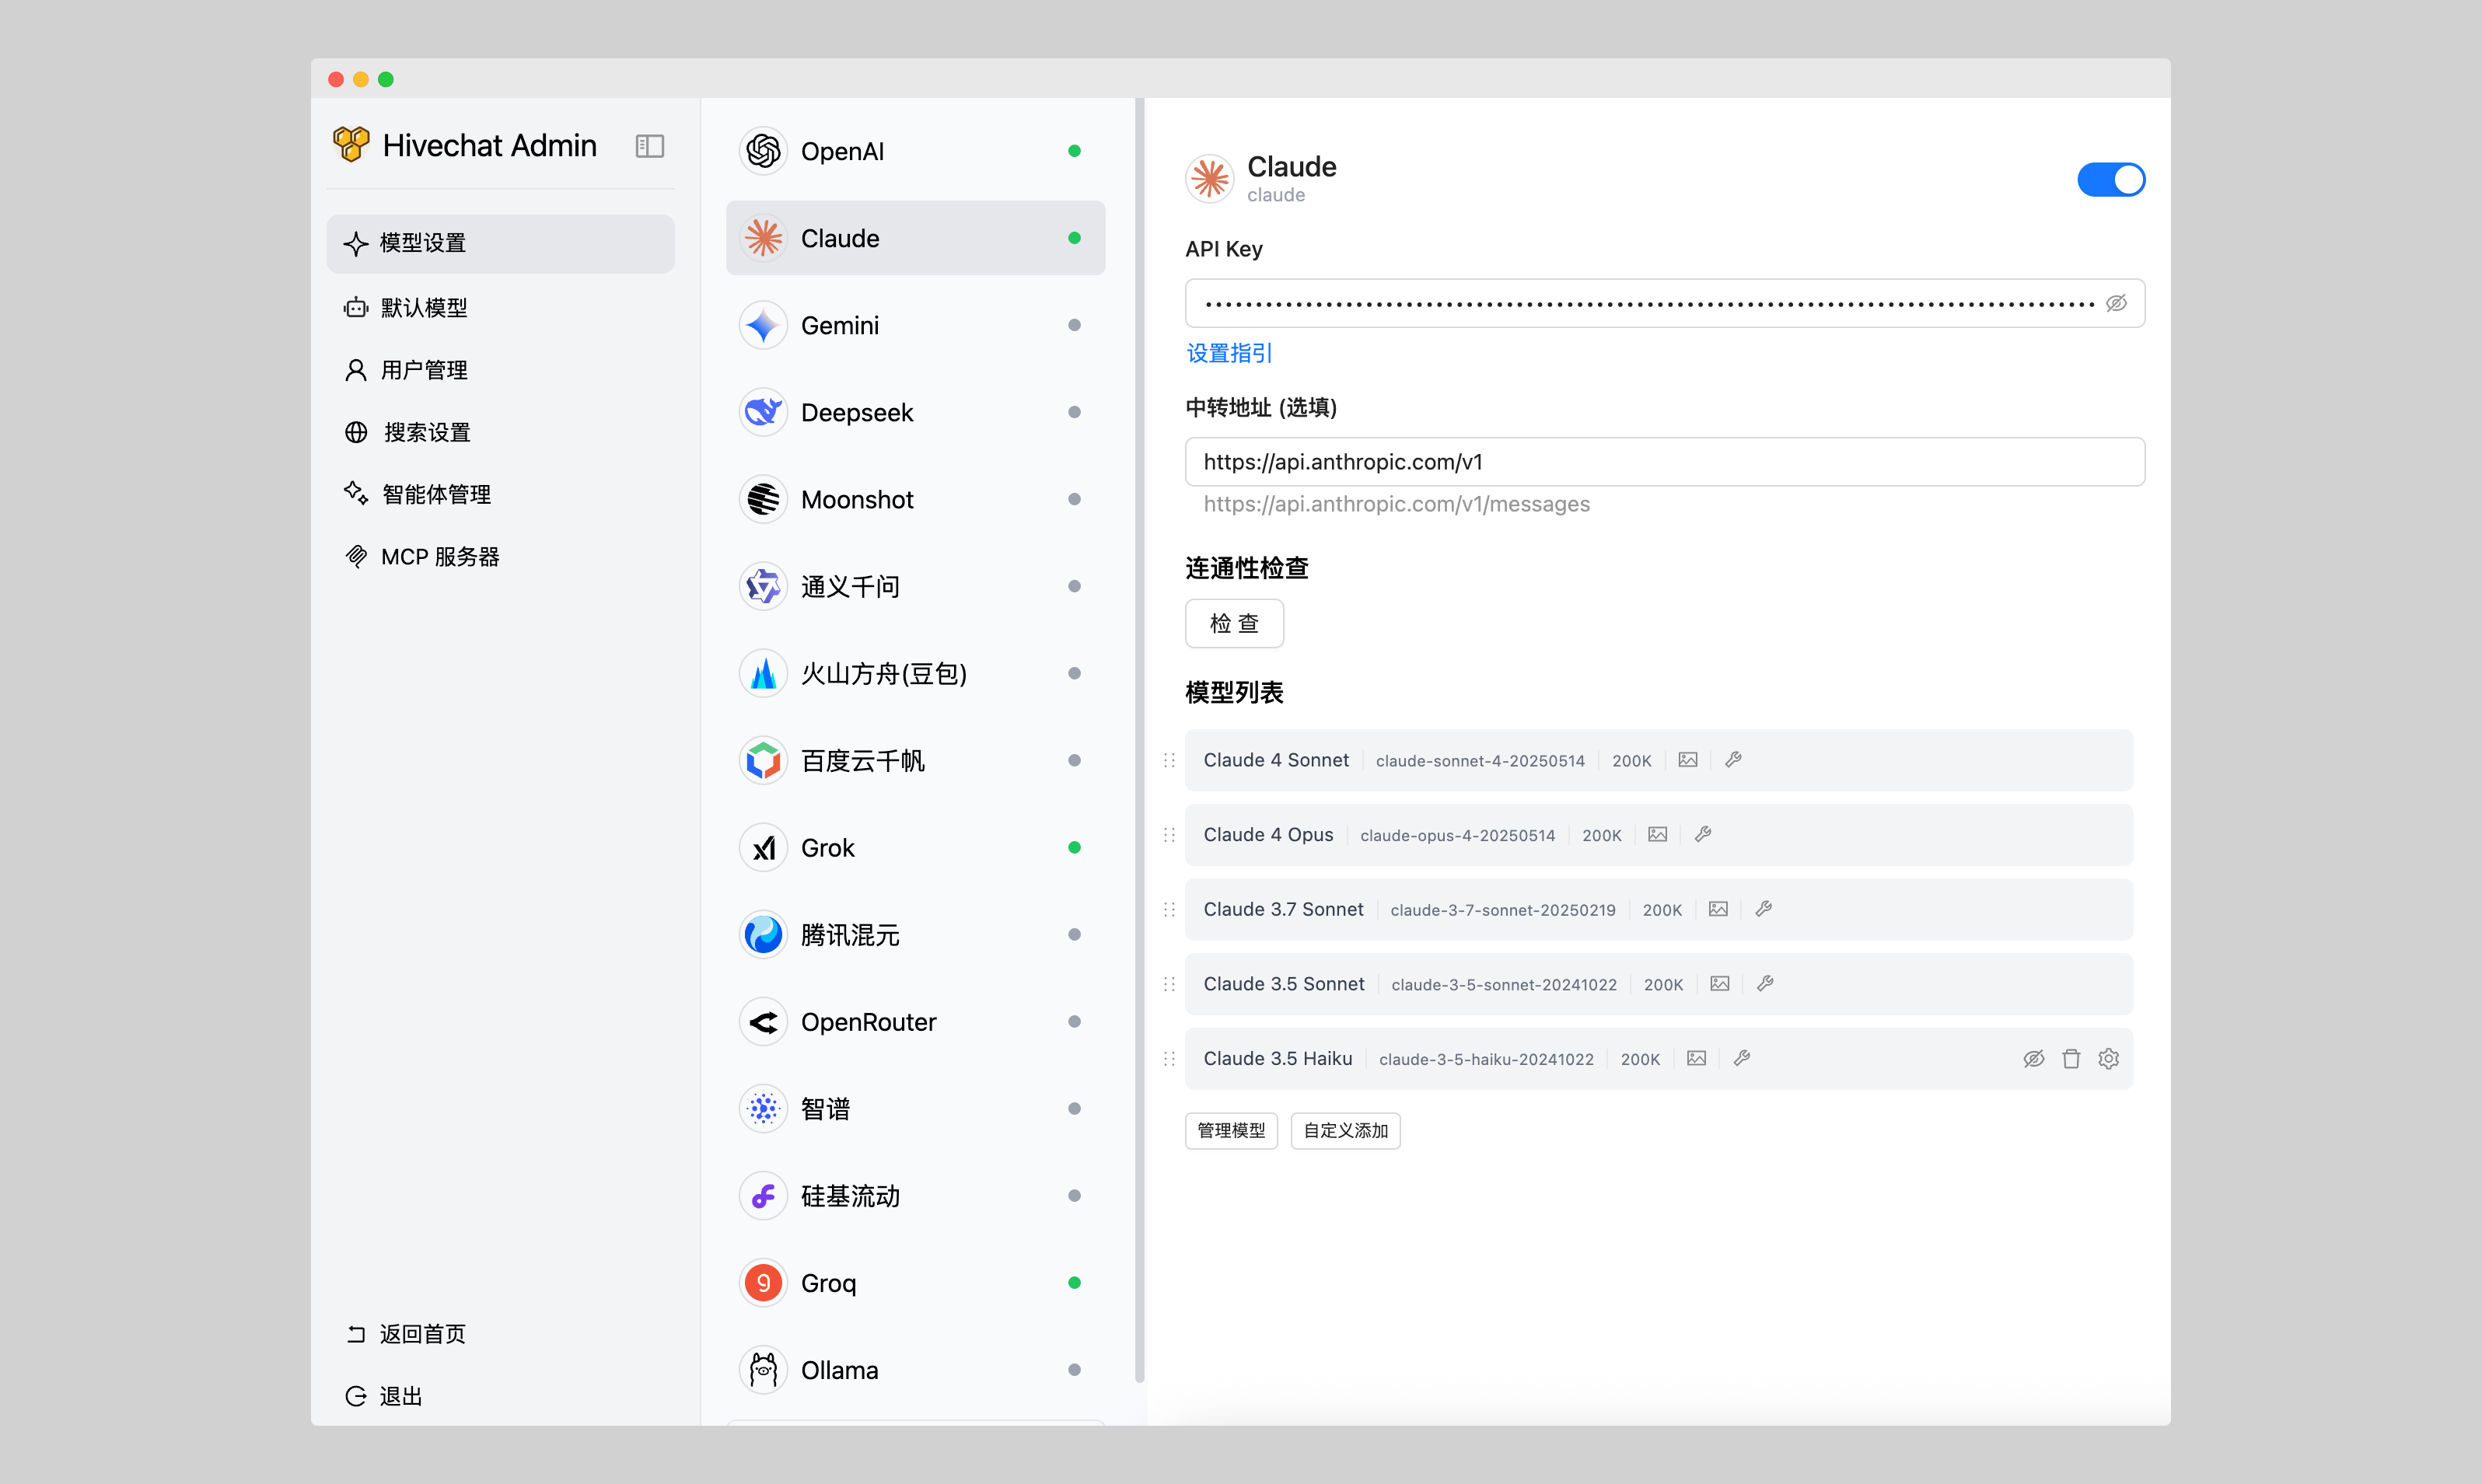Open the 设置指引 link
The height and width of the screenshot is (1484, 2482).
pos(1229,353)
